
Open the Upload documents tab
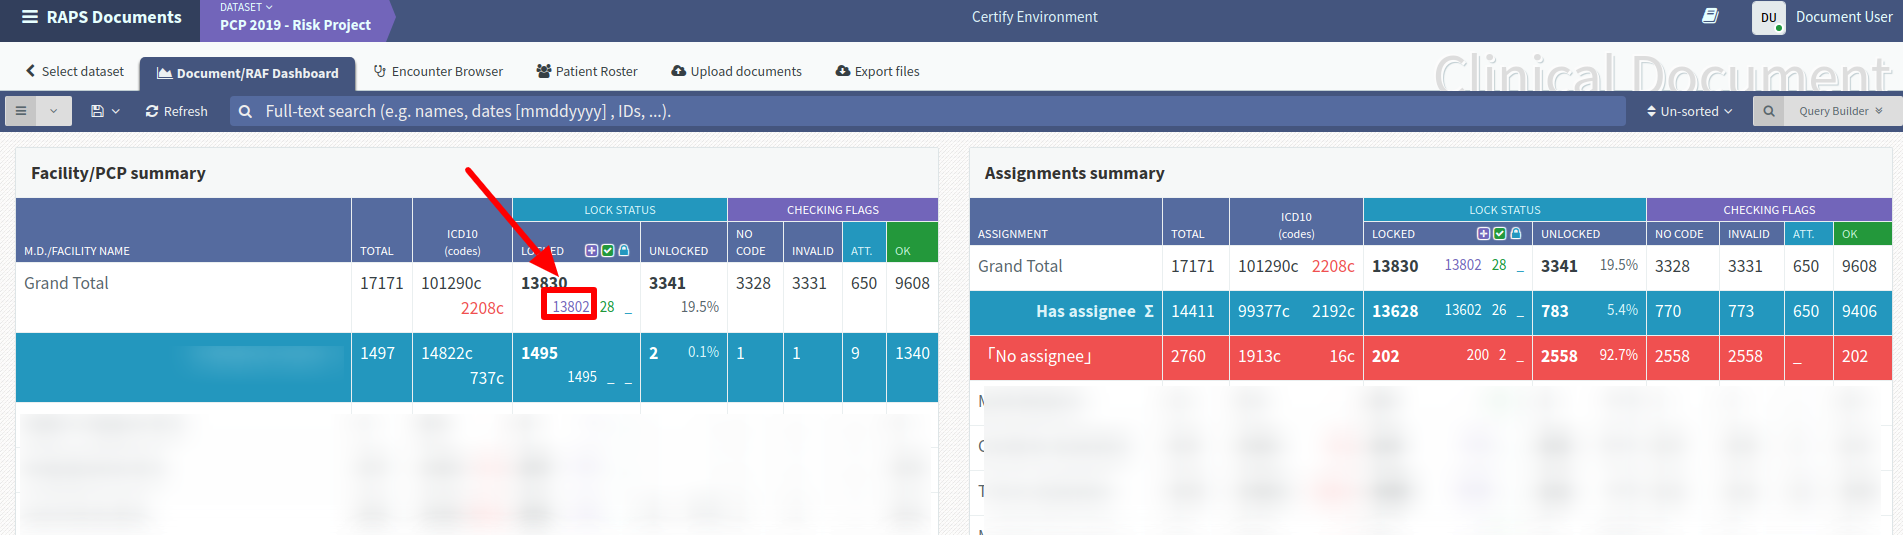[736, 71]
